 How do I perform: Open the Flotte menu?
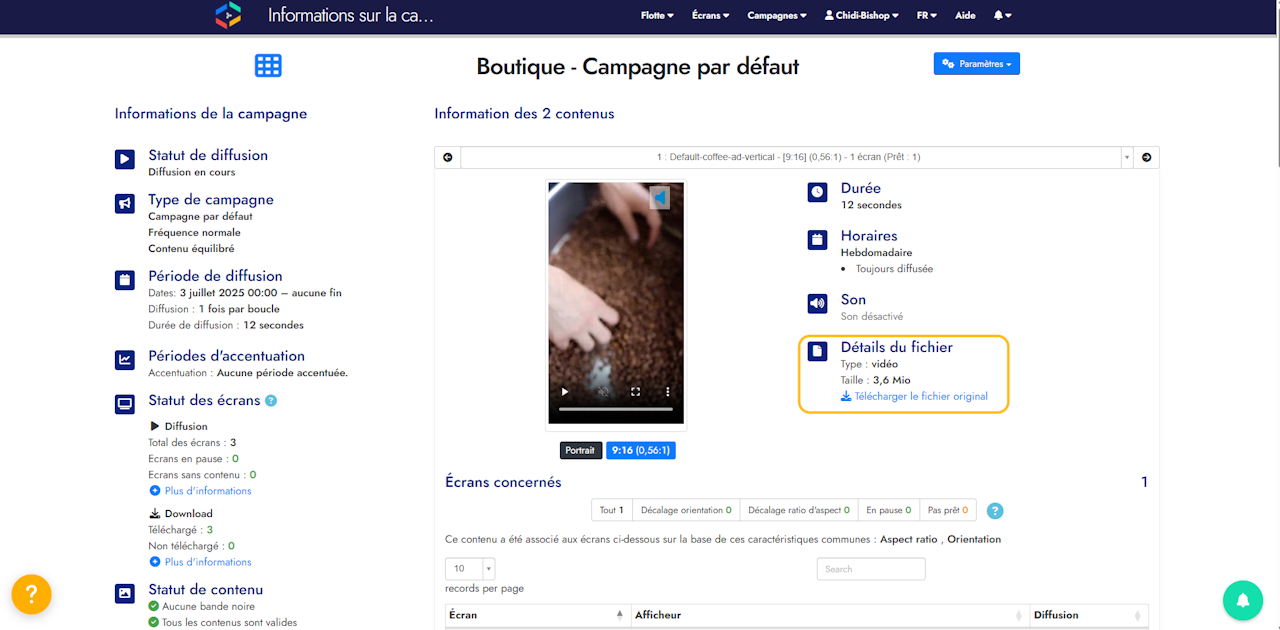[x=657, y=16]
